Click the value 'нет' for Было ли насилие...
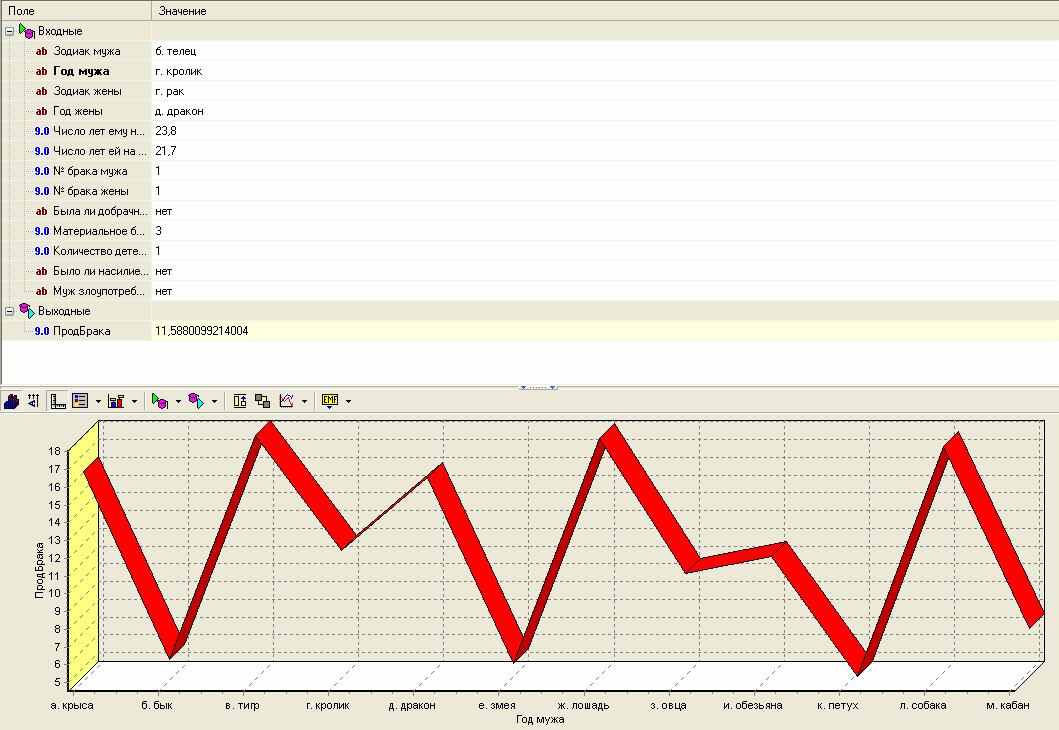Image resolution: width=1059 pixels, height=730 pixels. [163, 271]
